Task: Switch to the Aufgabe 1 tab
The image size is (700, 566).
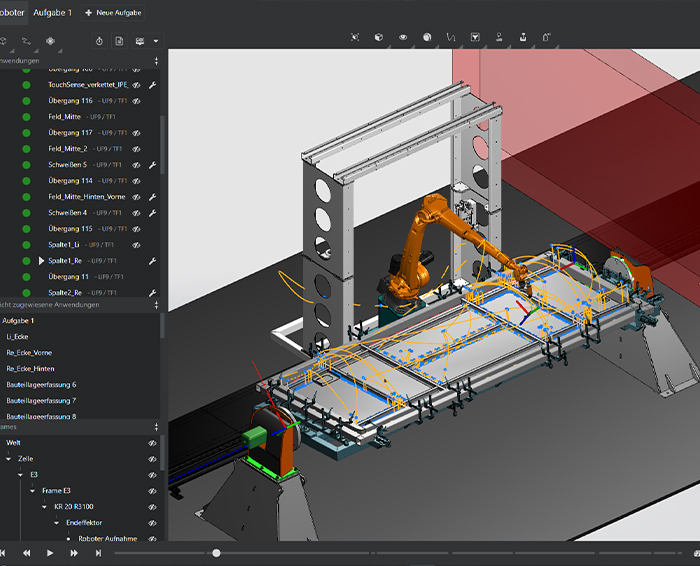Action: pos(53,12)
